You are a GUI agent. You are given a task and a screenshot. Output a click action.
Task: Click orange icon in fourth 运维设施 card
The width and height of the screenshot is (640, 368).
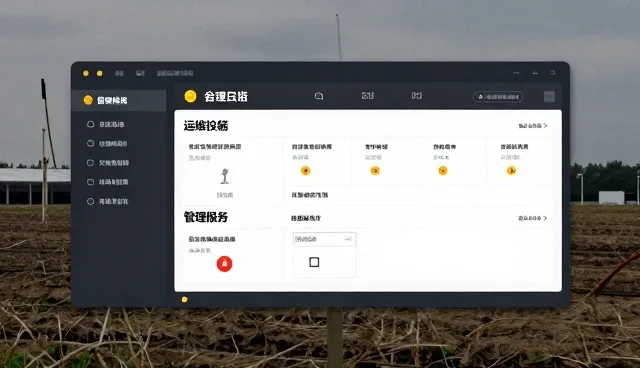[443, 171]
